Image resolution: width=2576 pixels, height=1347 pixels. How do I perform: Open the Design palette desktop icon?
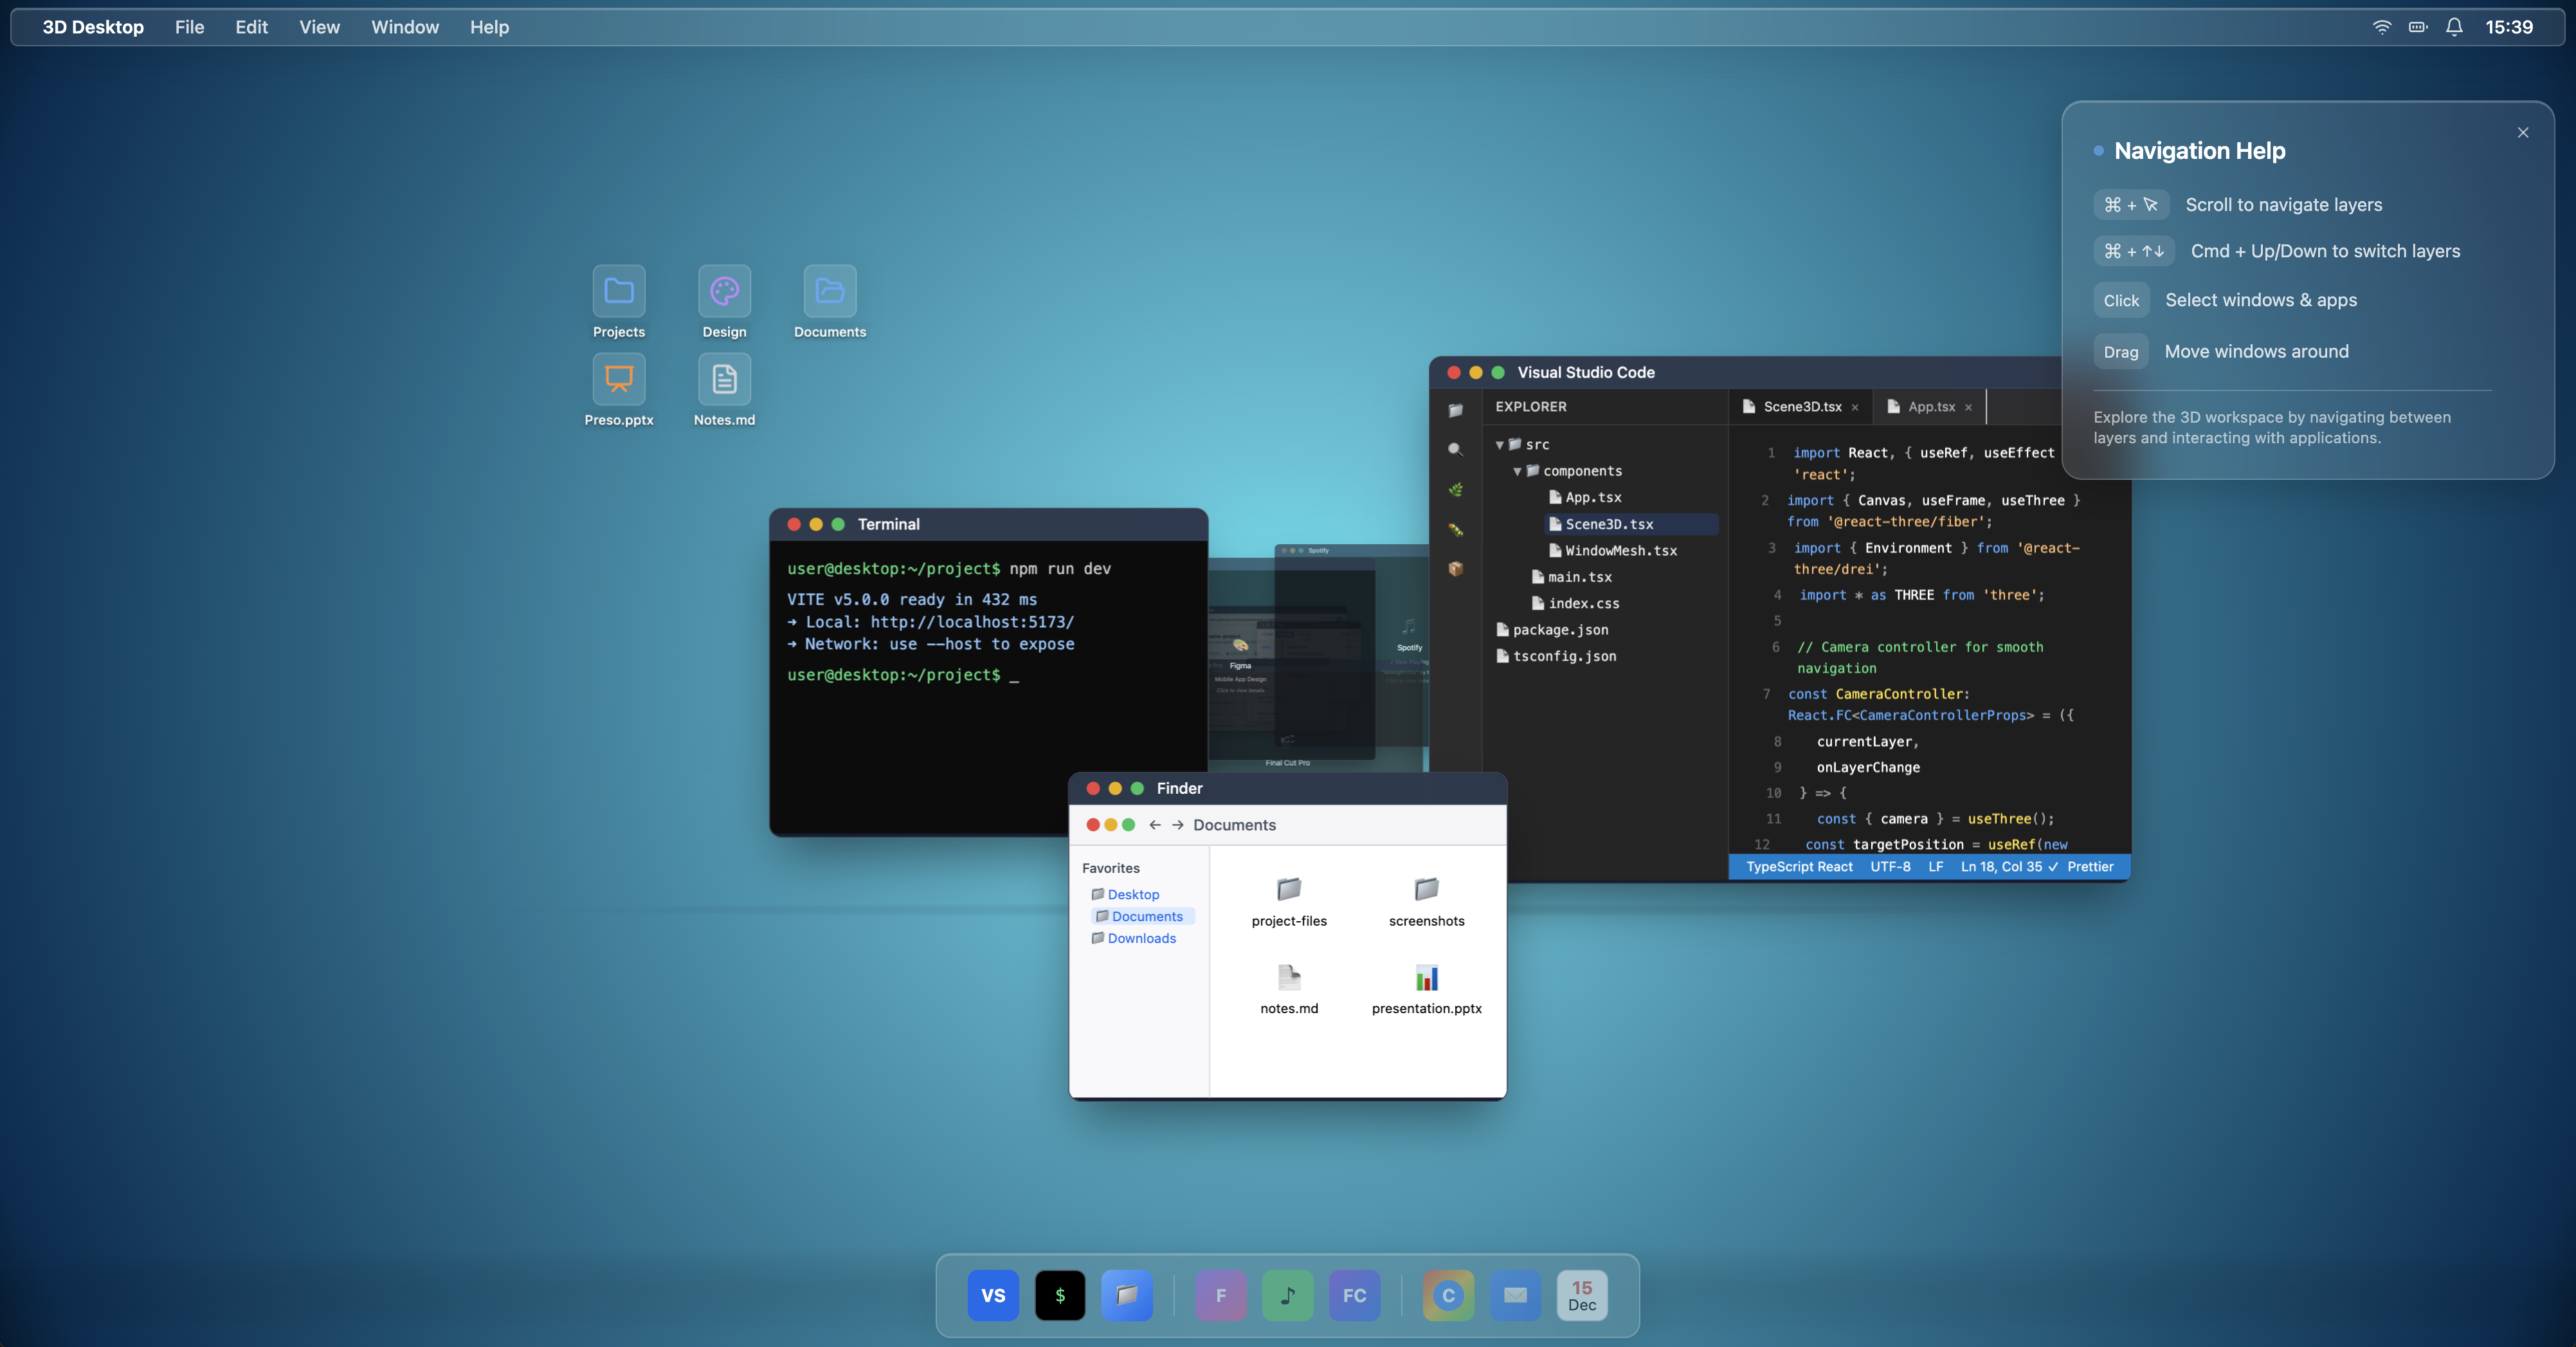point(724,291)
